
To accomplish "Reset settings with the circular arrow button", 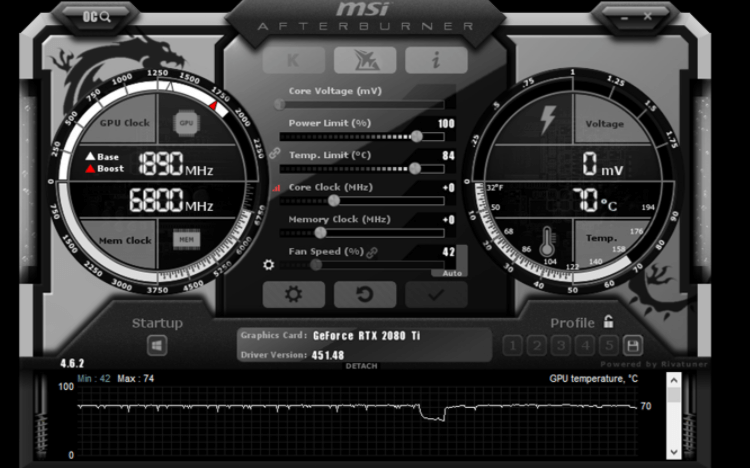I will 364,294.
